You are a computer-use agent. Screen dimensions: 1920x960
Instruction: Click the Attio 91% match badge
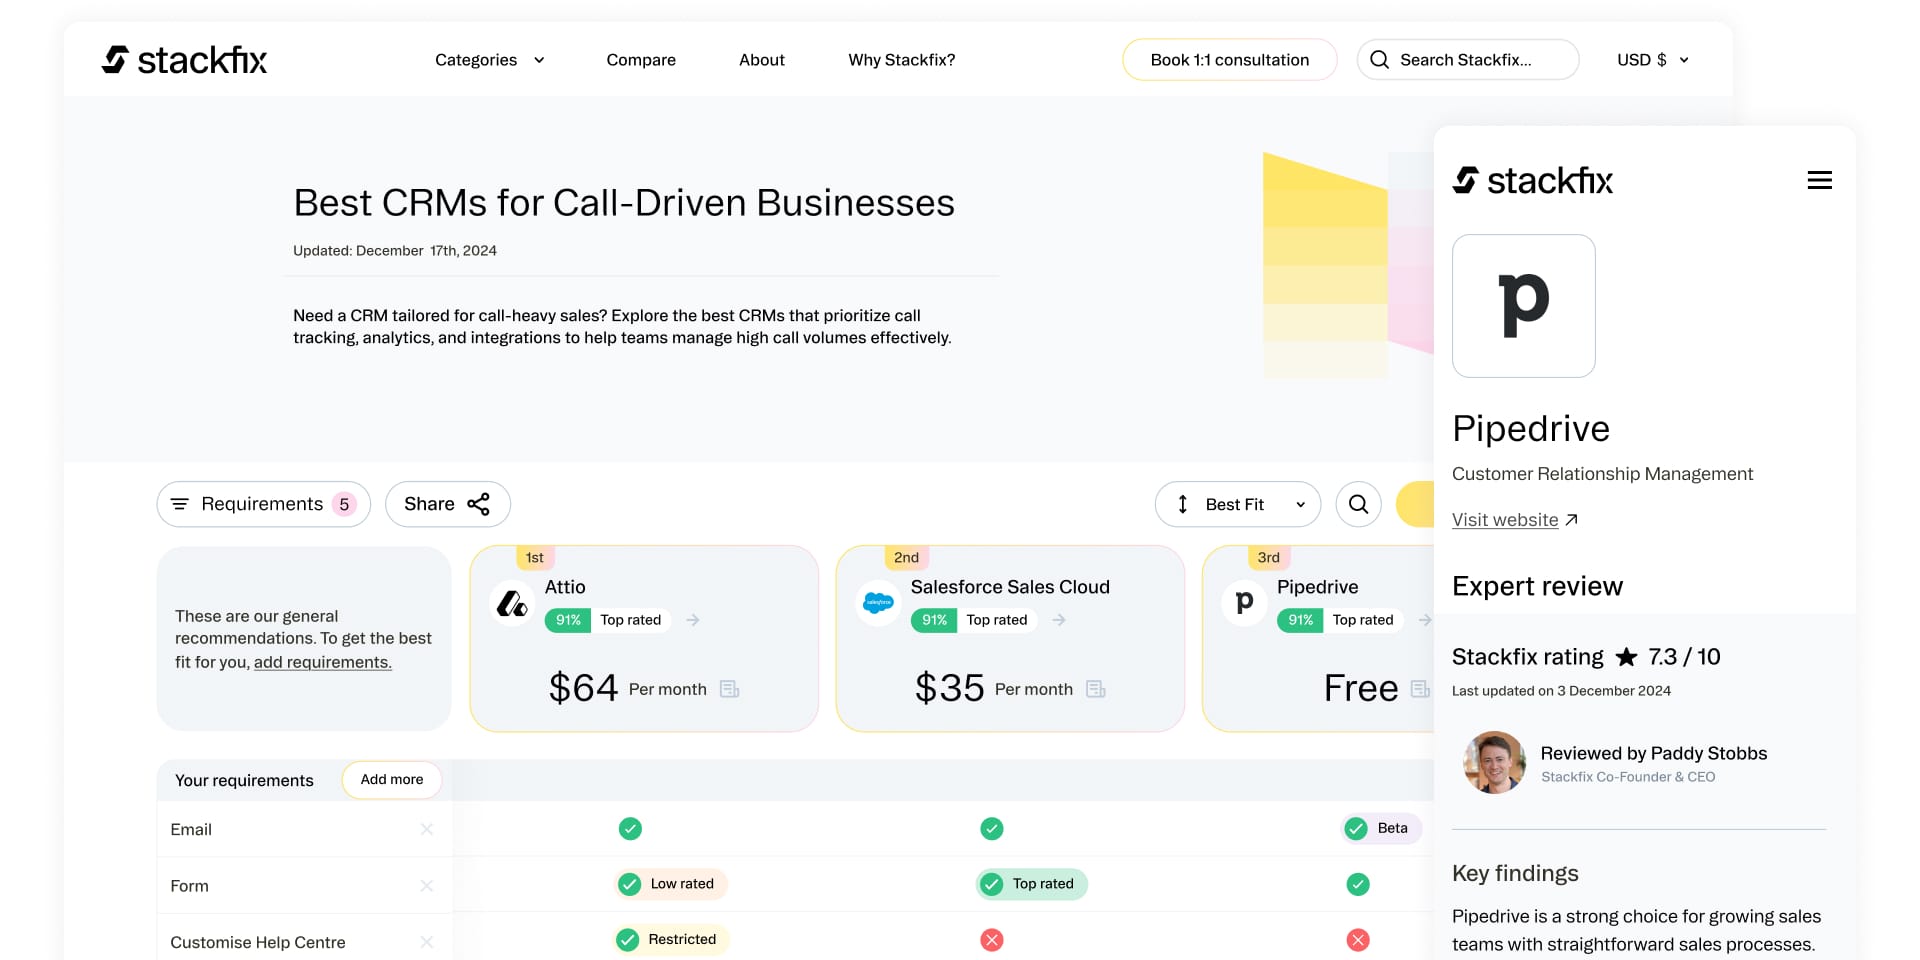click(x=568, y=620)
